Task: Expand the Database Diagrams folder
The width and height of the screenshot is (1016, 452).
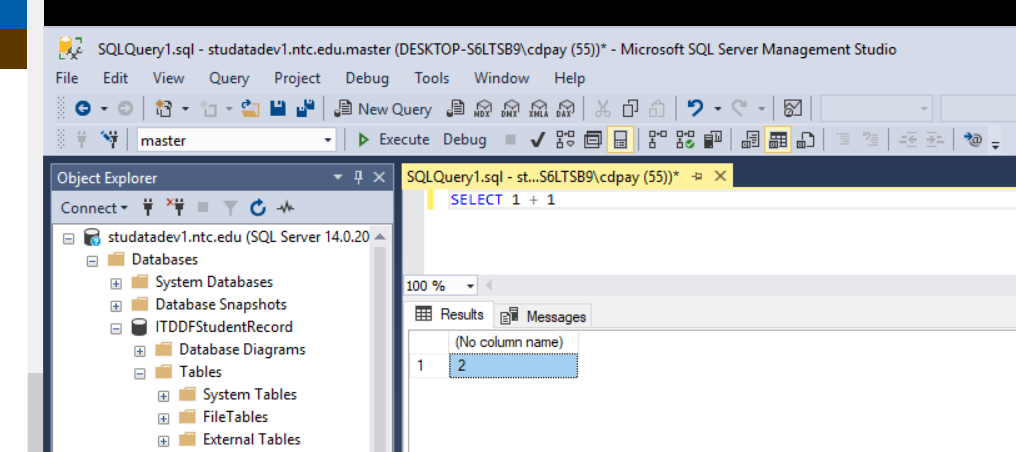Action: 139,350
